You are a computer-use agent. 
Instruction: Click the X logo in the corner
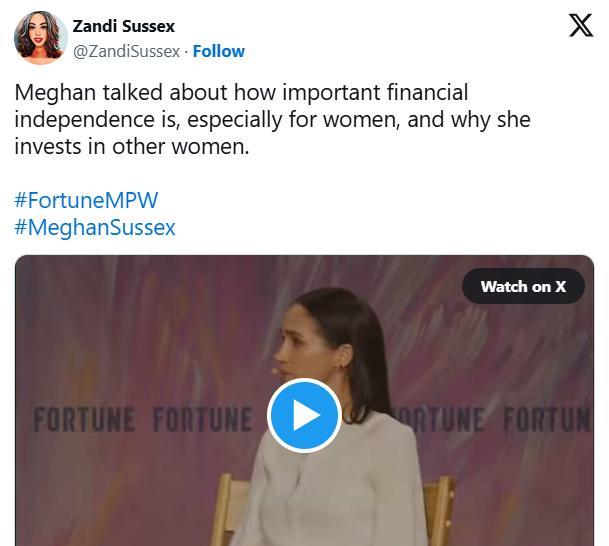[x=580, y=25]
